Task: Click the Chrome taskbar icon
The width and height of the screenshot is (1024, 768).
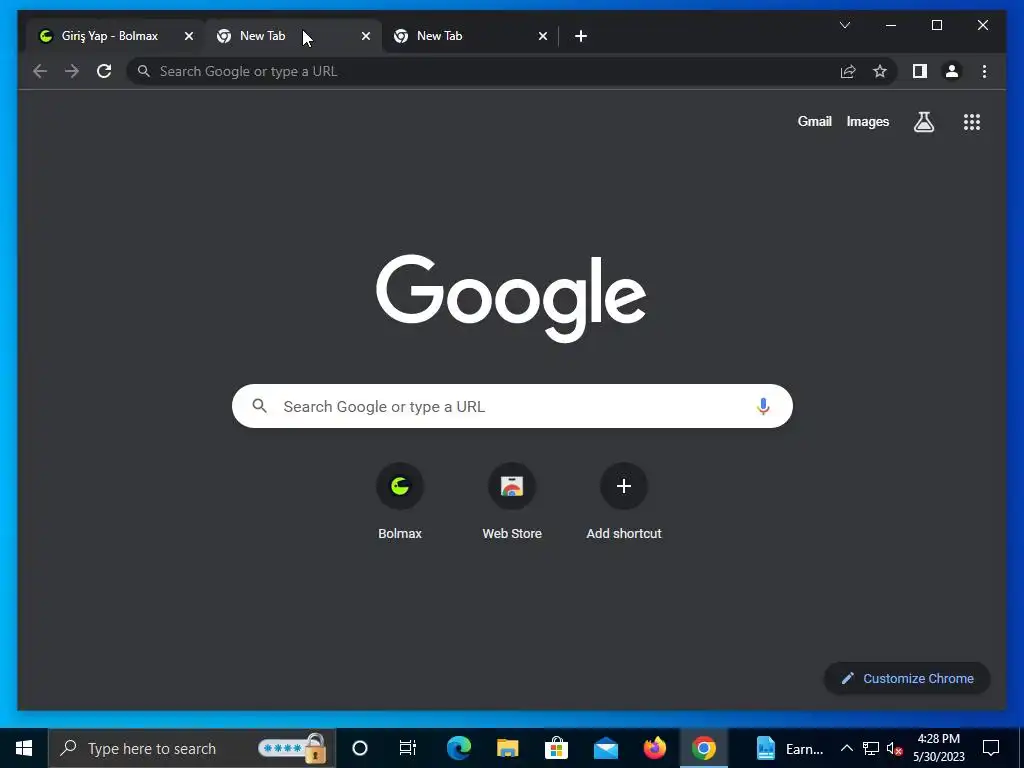Action: 703,748
